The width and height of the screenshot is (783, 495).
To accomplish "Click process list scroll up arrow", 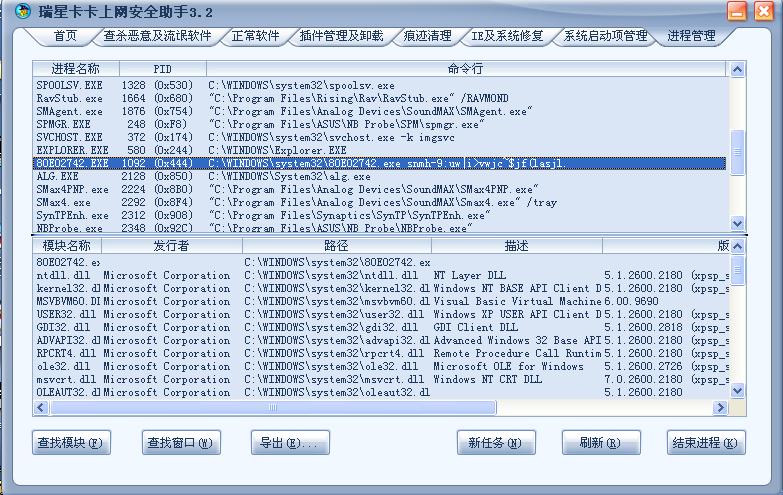I will point(737,69).
